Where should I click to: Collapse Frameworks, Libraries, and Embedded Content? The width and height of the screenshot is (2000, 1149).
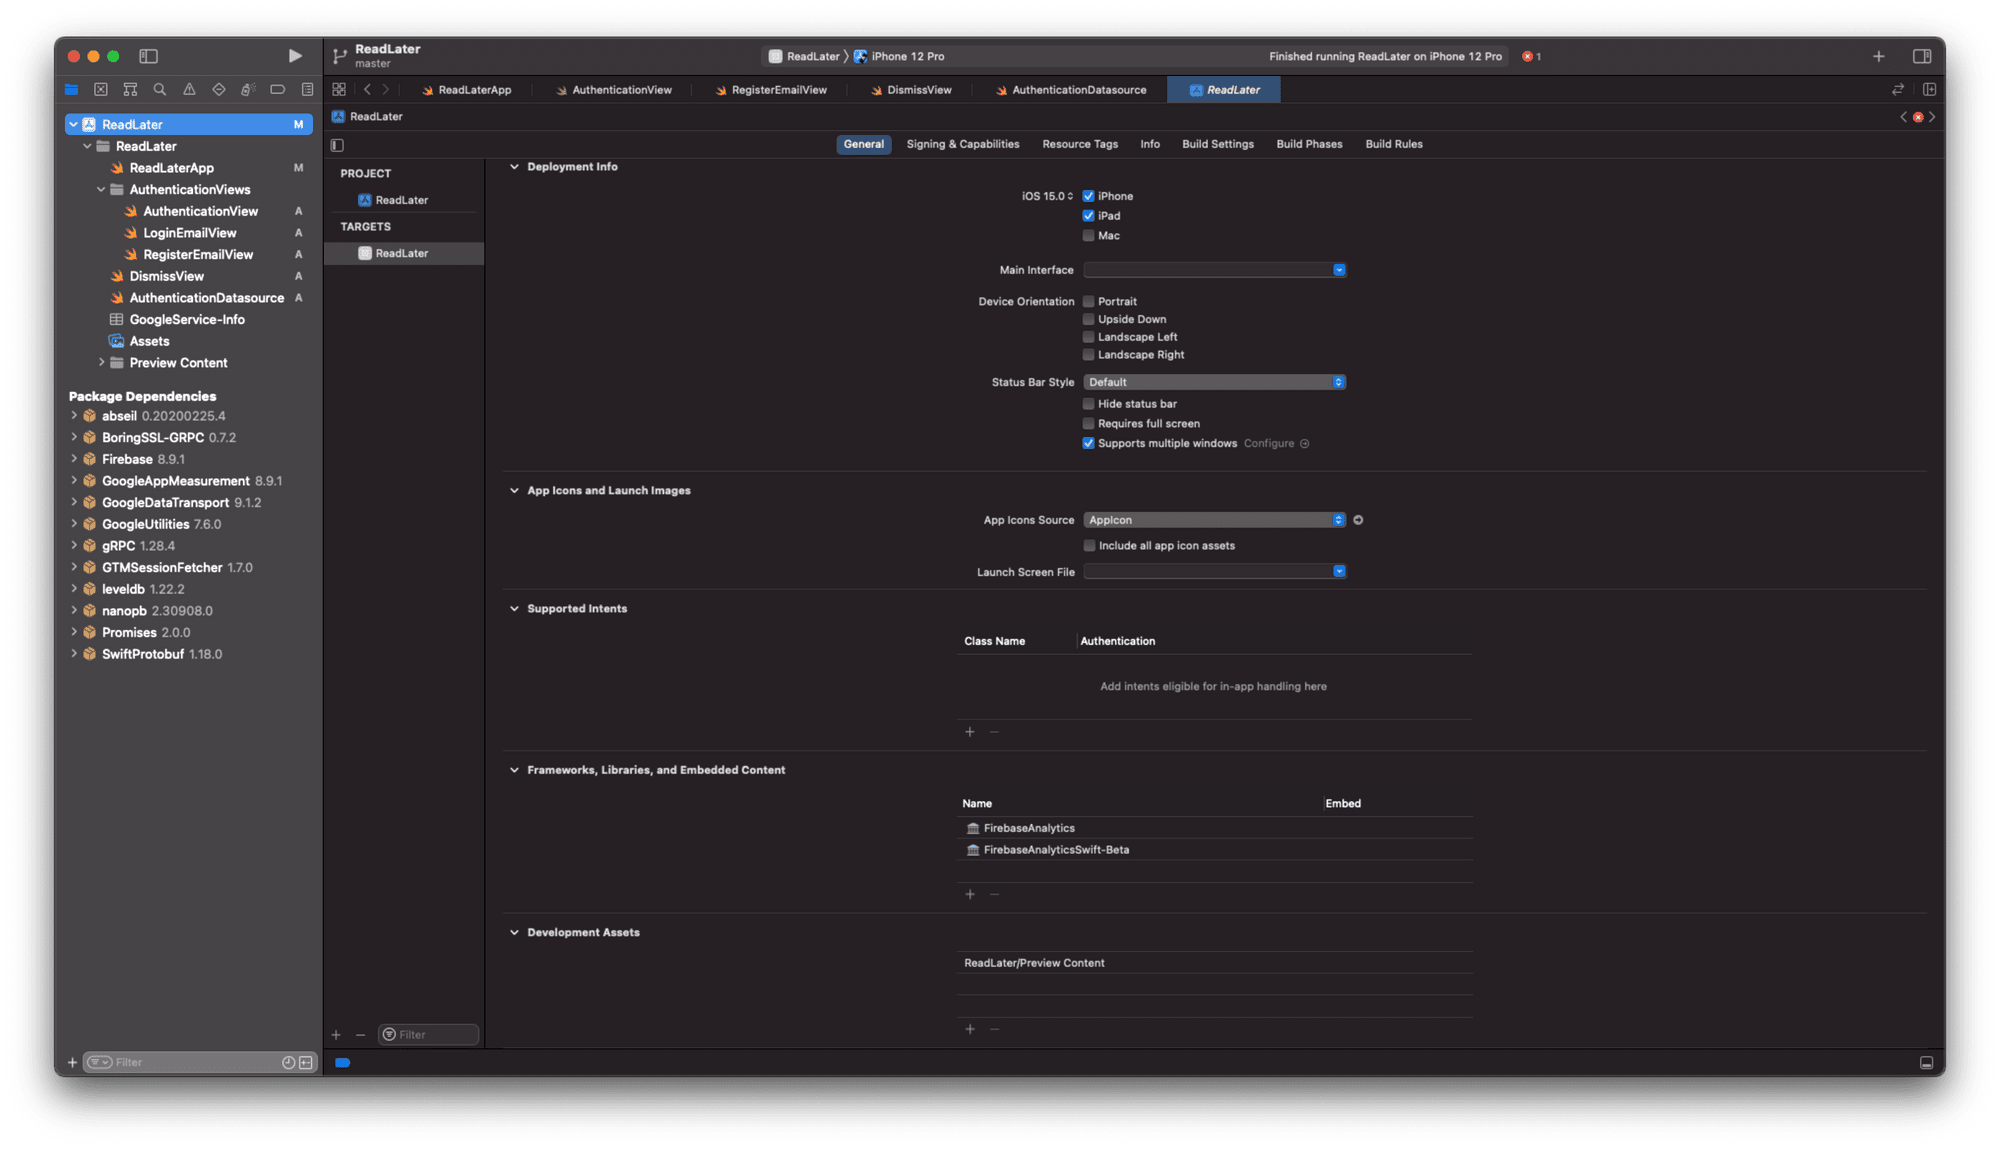[x=515, y=770]
